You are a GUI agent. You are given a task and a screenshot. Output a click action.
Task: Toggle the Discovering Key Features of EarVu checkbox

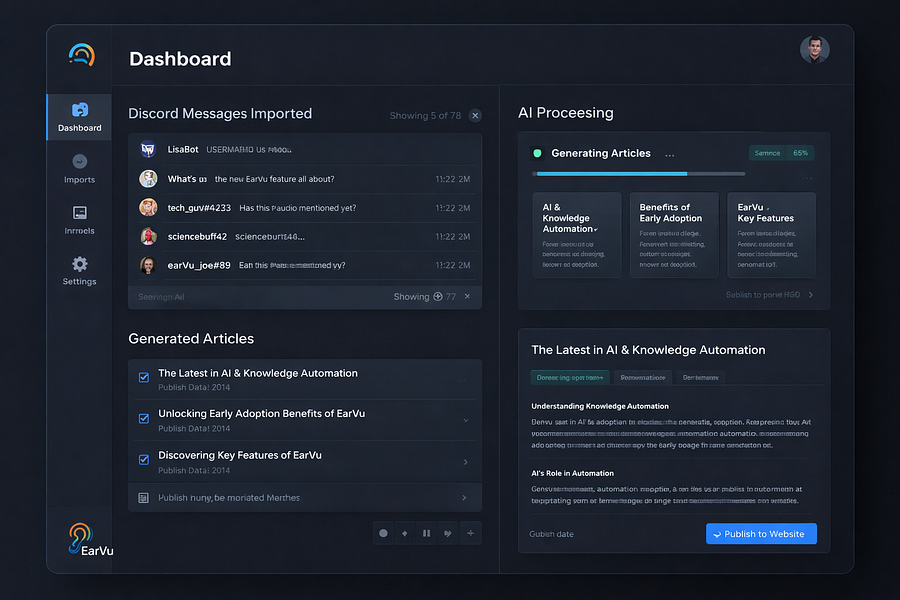point(144,460)
